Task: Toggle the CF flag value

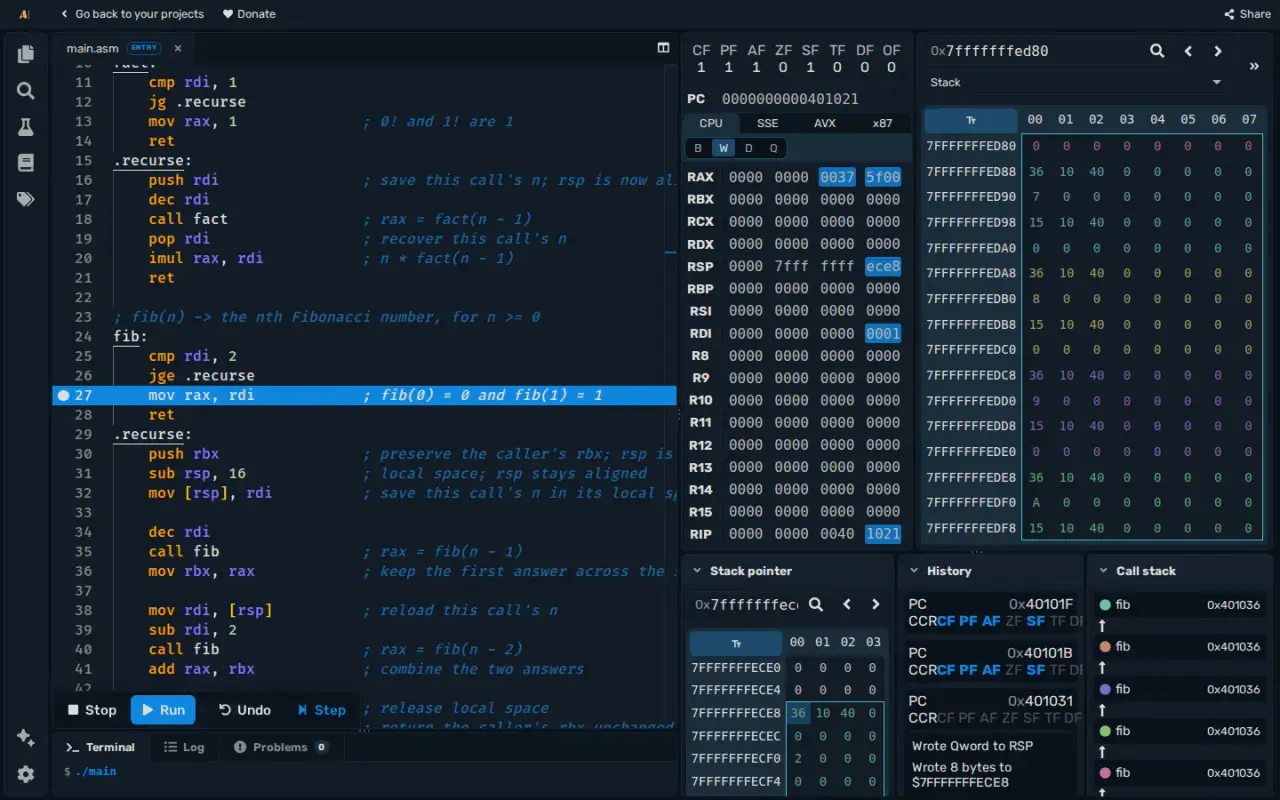Action: pyautogui.click(x=701, y=68)
